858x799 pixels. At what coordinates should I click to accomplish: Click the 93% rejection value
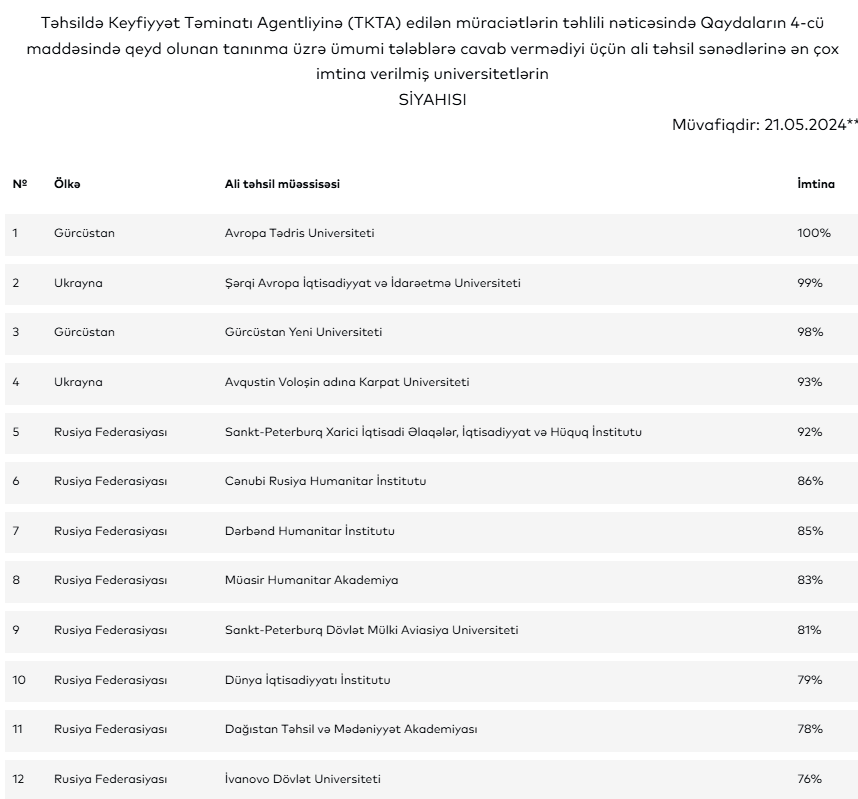810,382
